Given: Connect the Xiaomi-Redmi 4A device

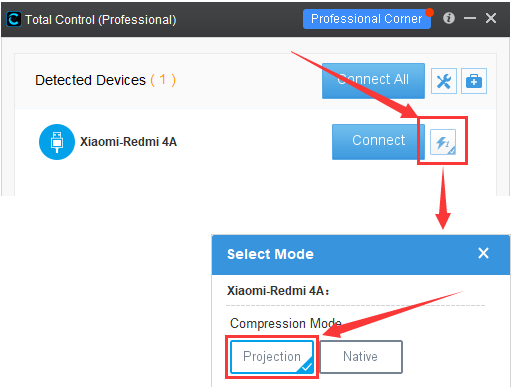Looking at the screenshot, I should (378, 142).
